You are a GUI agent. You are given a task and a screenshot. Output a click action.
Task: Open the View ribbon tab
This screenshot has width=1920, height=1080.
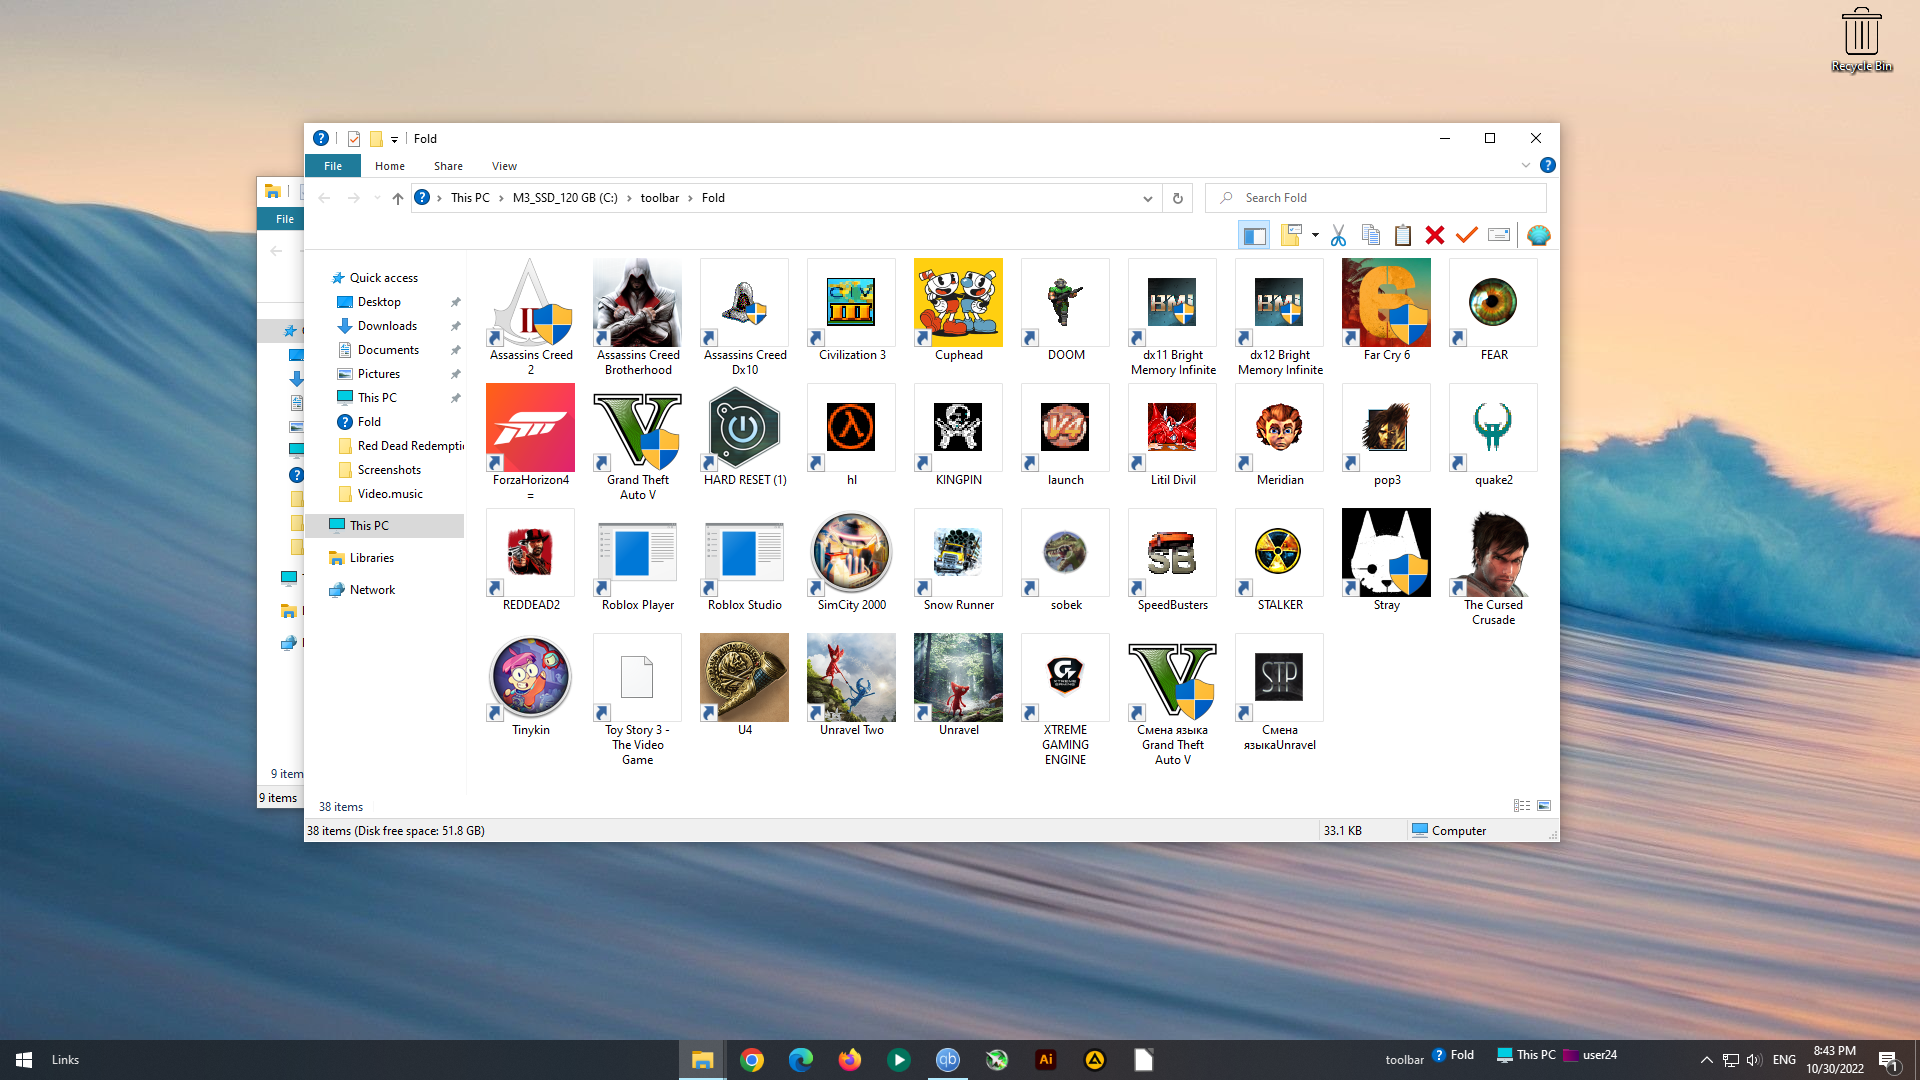point(504,166)
